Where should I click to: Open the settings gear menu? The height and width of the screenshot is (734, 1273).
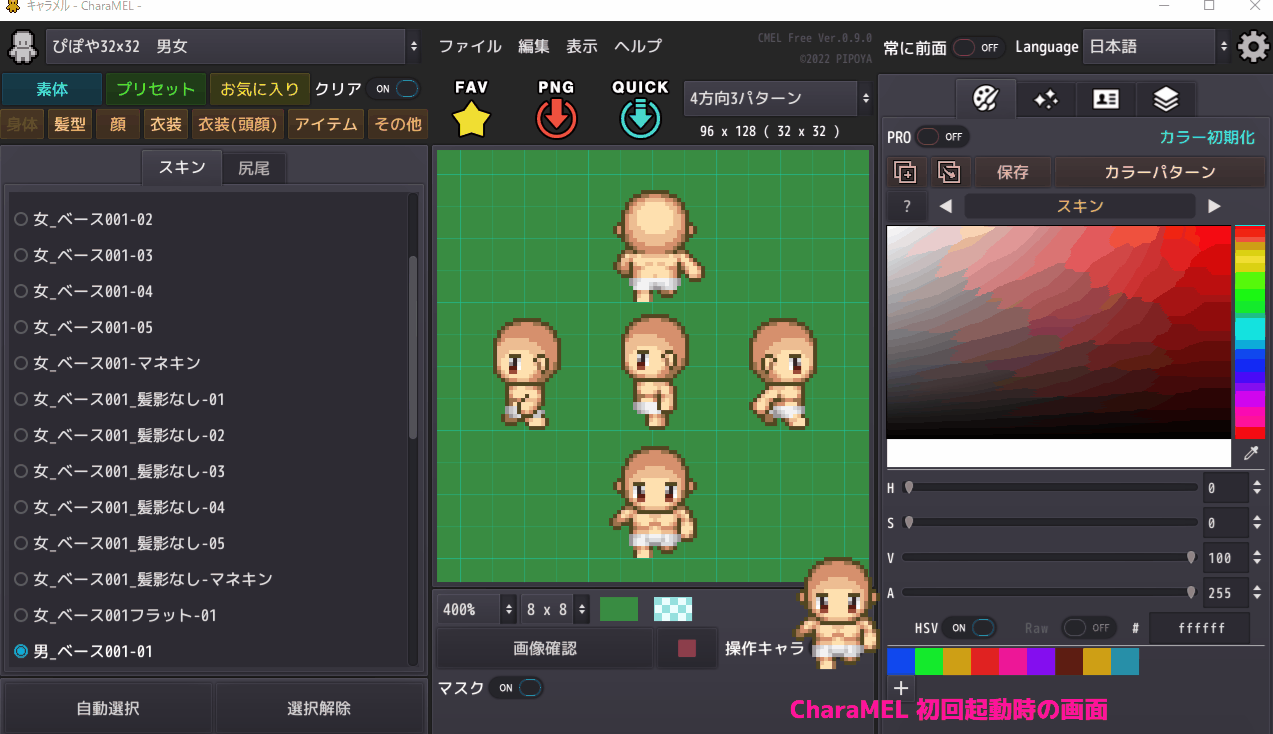tap(1253, 46)
